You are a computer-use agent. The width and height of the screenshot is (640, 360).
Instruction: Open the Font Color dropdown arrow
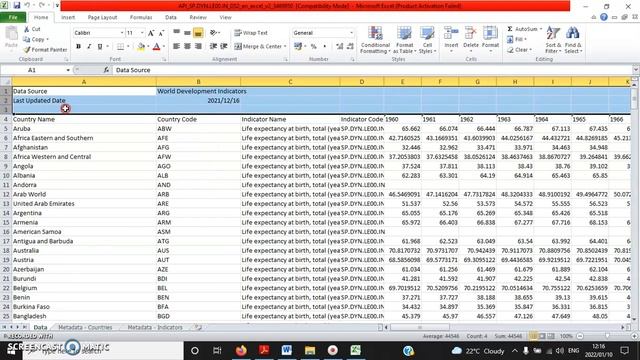(164, 47)
